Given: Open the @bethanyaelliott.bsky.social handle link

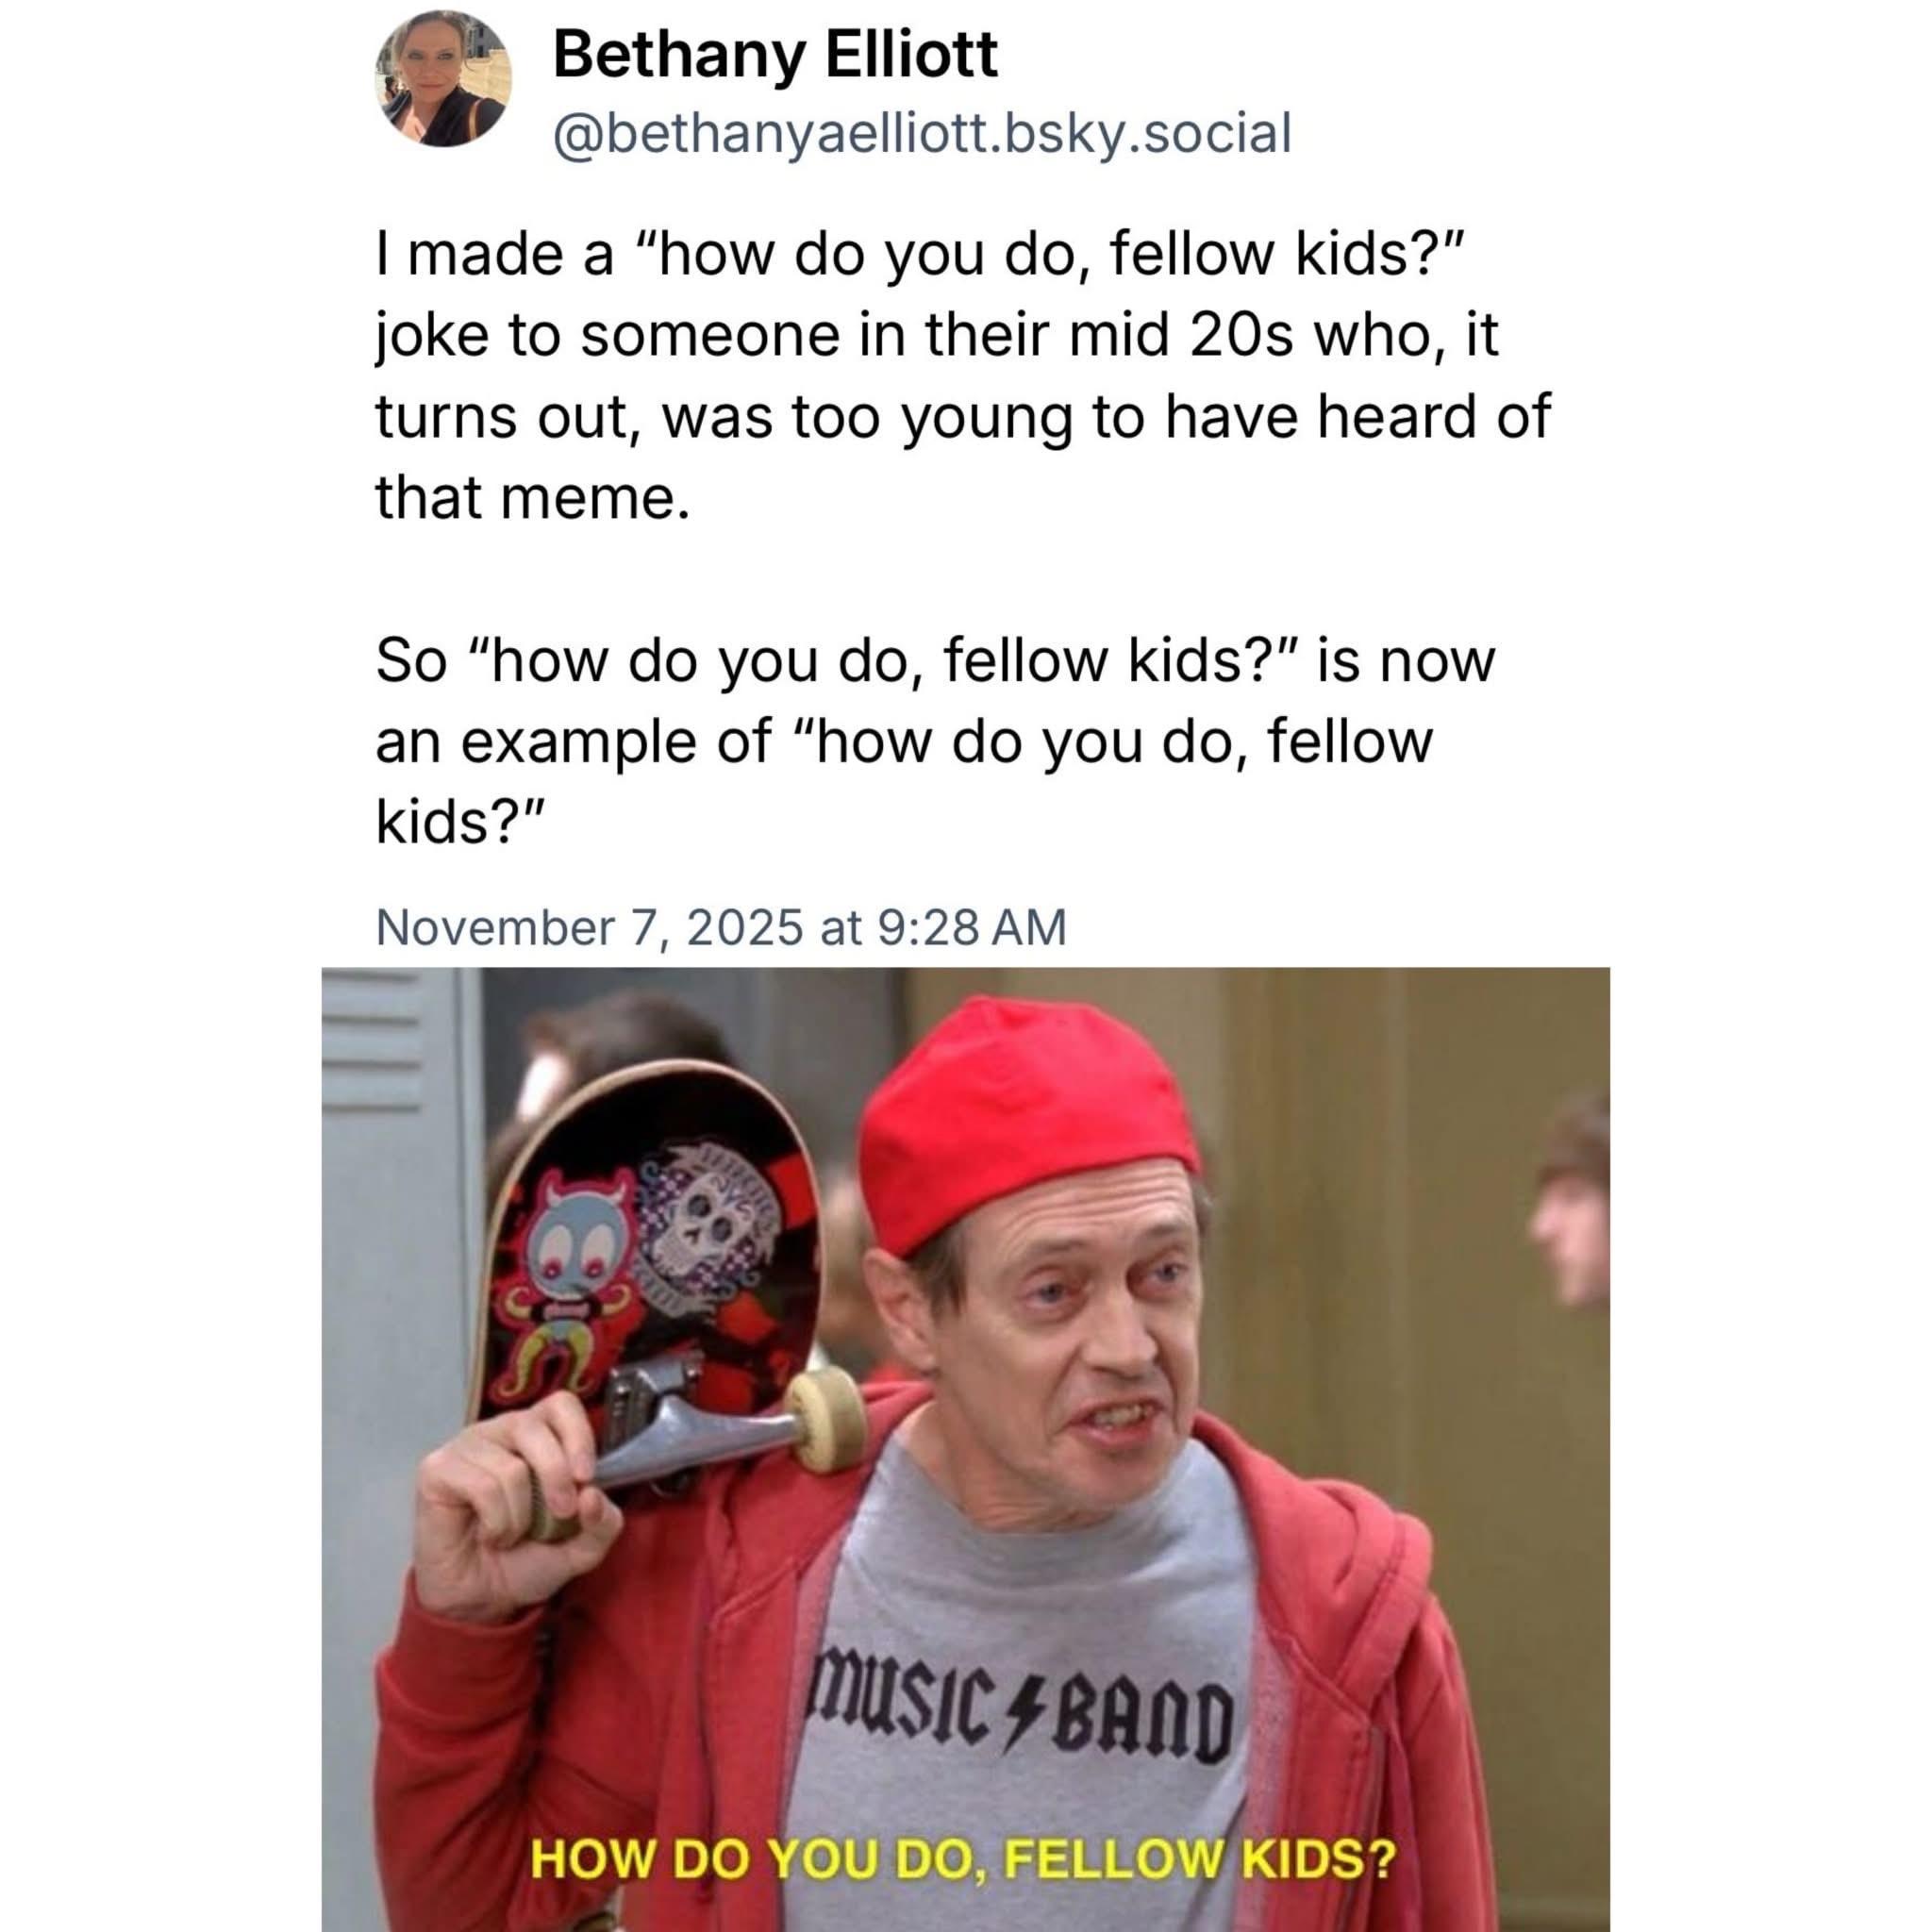Looking at the screenshot, I should point(922,133).
